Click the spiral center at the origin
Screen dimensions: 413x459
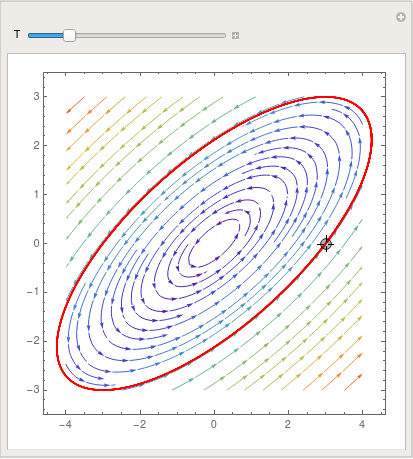click(x=214, y=244)
